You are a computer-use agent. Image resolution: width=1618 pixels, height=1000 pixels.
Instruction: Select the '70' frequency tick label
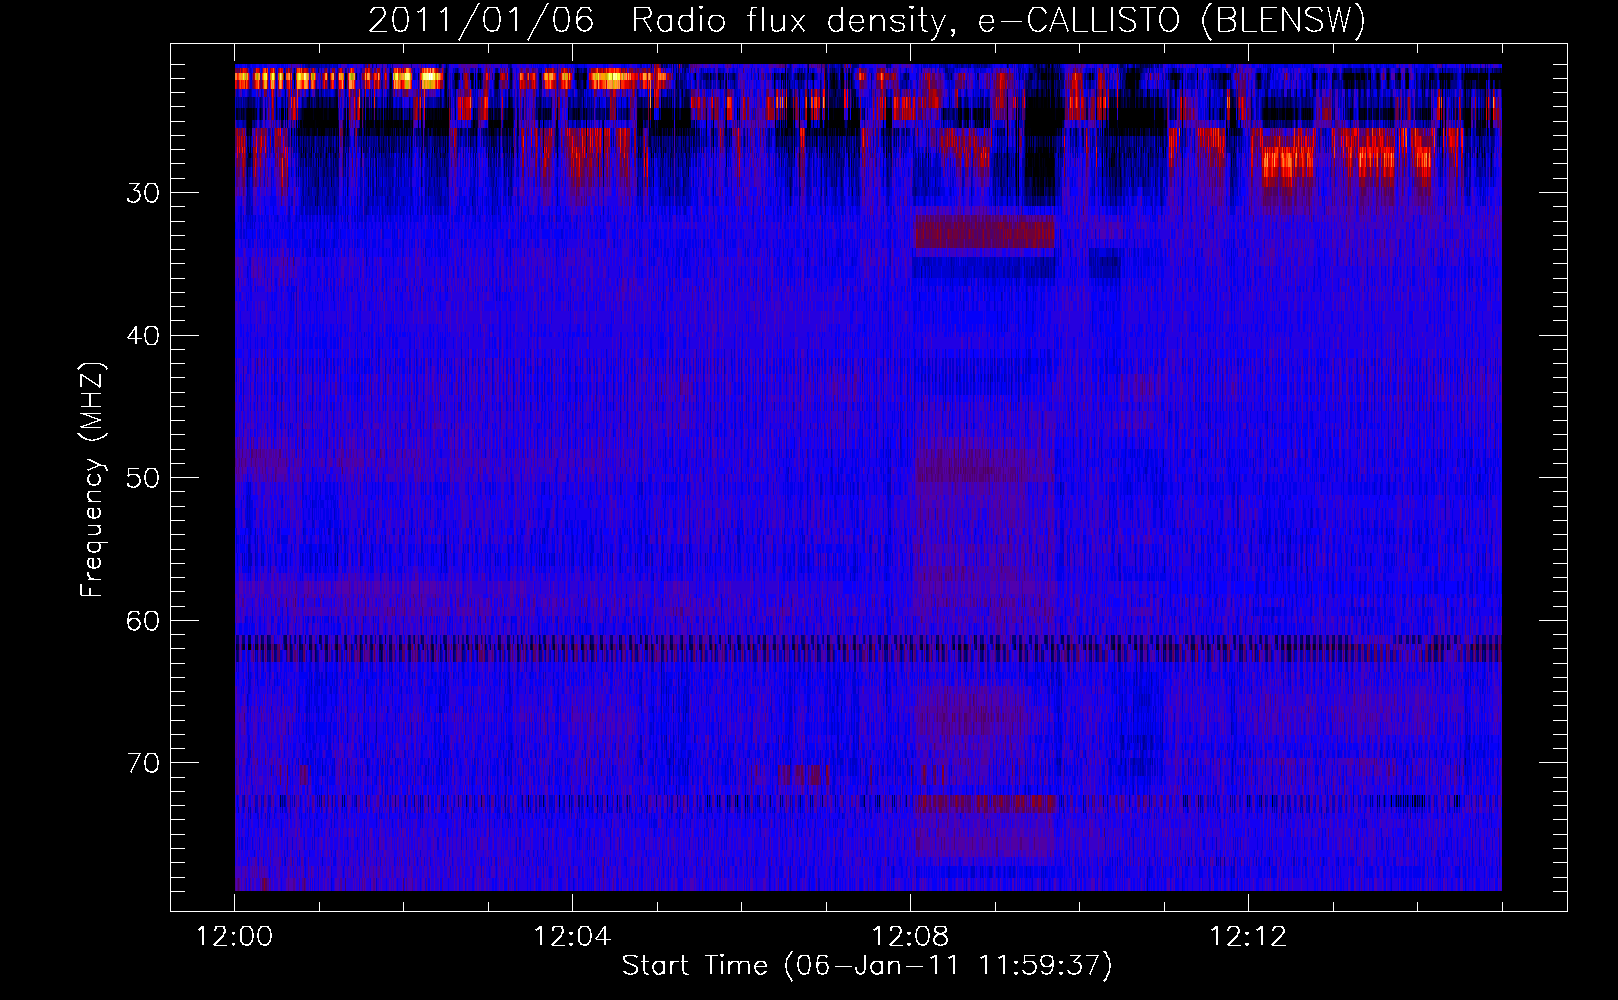(x=143, y=763)
